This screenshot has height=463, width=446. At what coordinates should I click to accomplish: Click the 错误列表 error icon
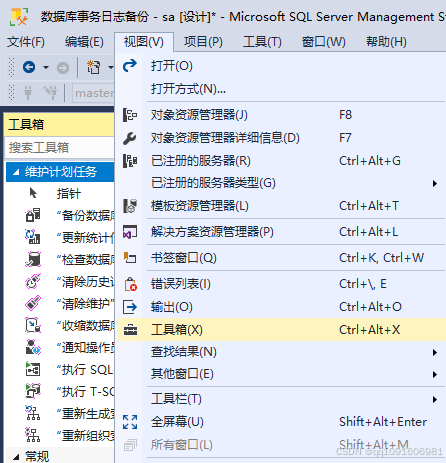tap(130, 284)
